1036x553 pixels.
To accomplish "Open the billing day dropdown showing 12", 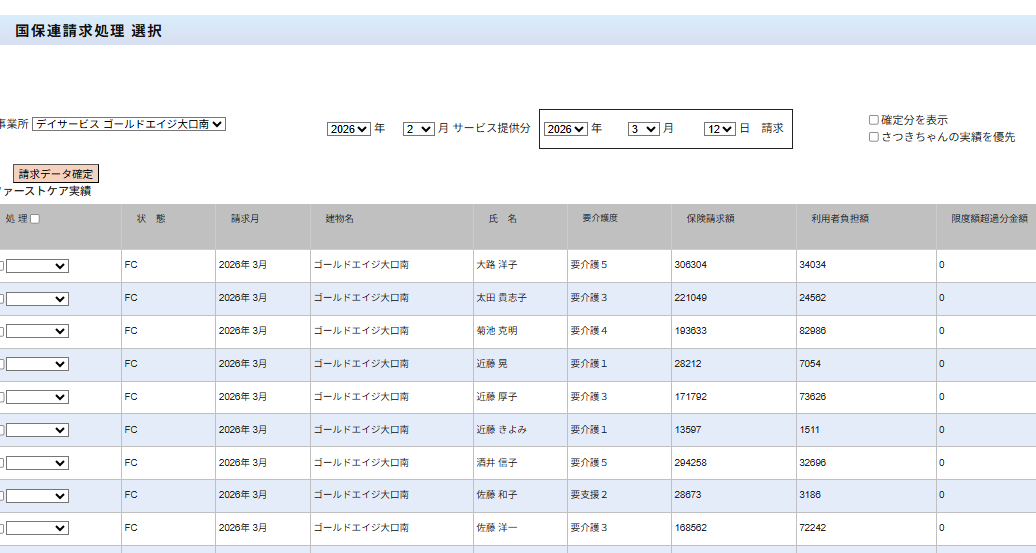I will 719,129.
